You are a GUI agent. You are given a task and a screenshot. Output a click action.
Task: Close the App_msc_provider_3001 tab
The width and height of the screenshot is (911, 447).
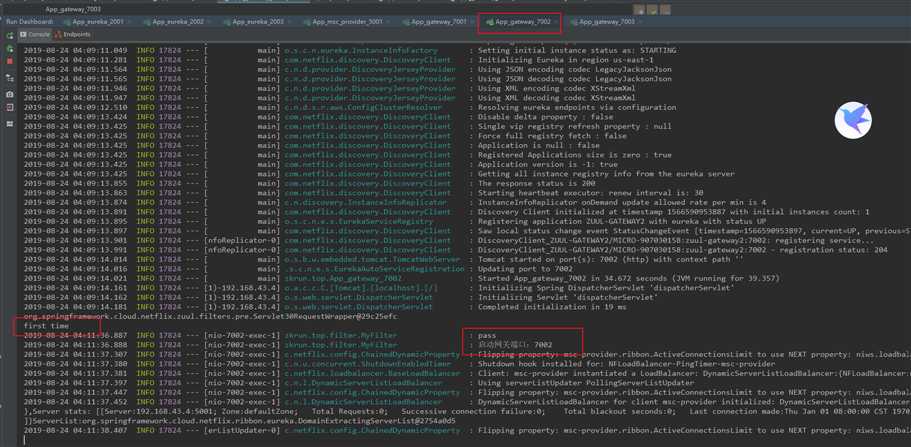(389, 22)
